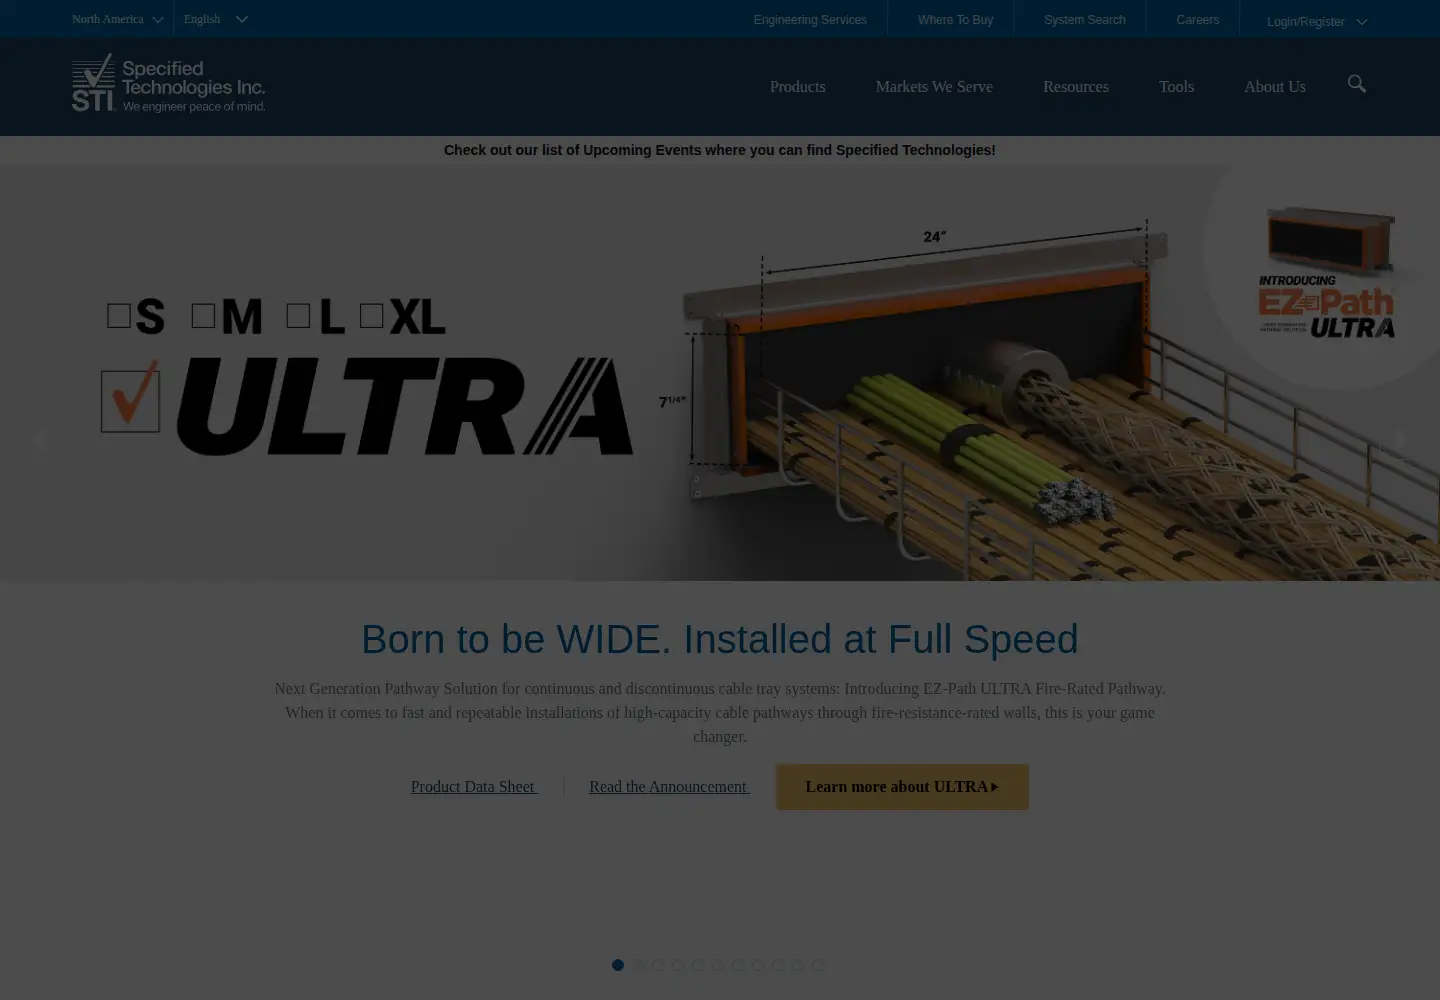Select the first carousel dot indicator
Viewport: 1440px width, 1000px height.
coord(618,965)
